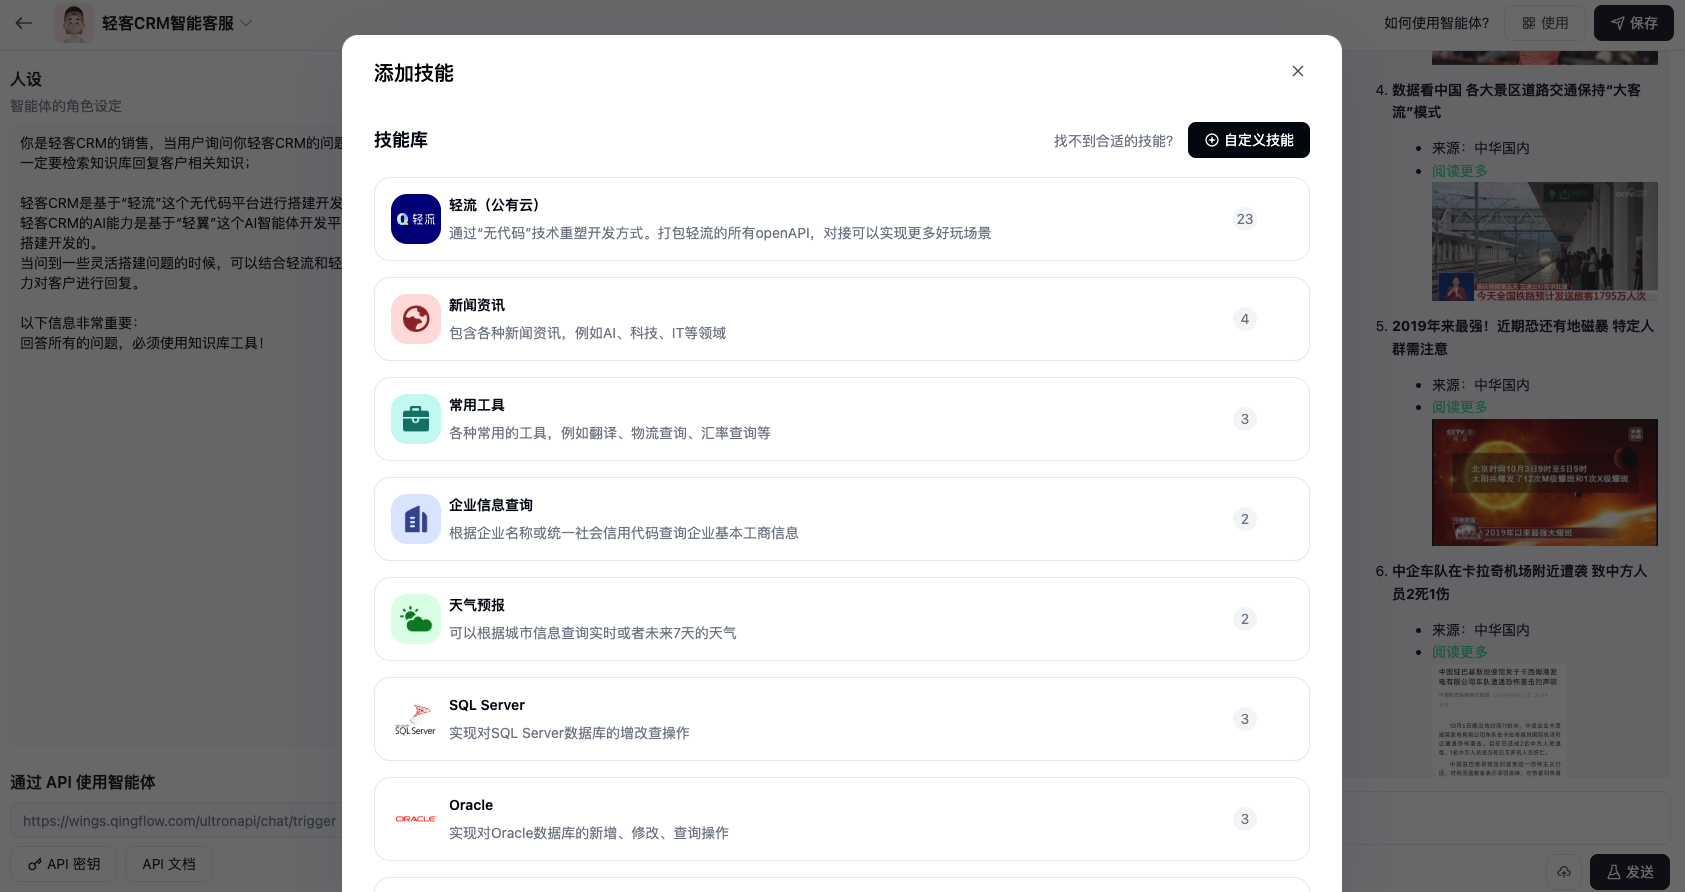1685x892 pixels.
Task: Click the 2 count badge for 企业信息查询
Action: (x=1245, y=519)
